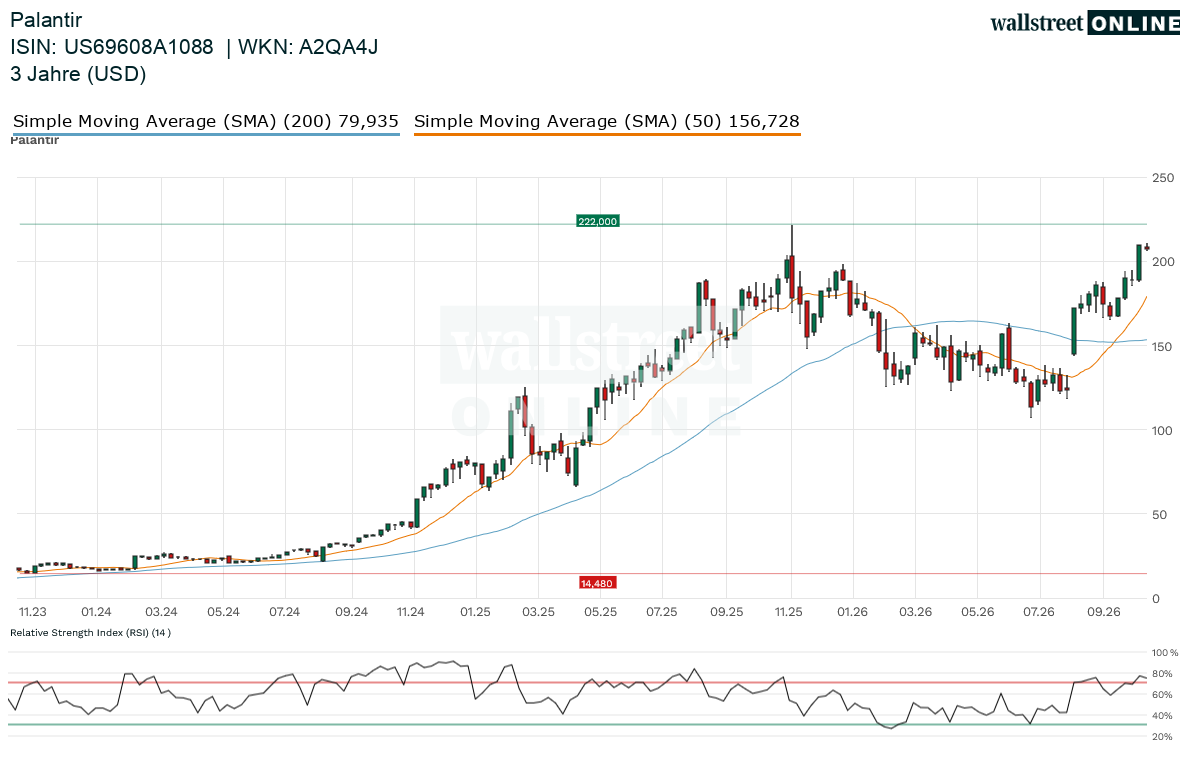
Task: Click the wallstreet ONLINE logo in the header
Action: 1085,23
